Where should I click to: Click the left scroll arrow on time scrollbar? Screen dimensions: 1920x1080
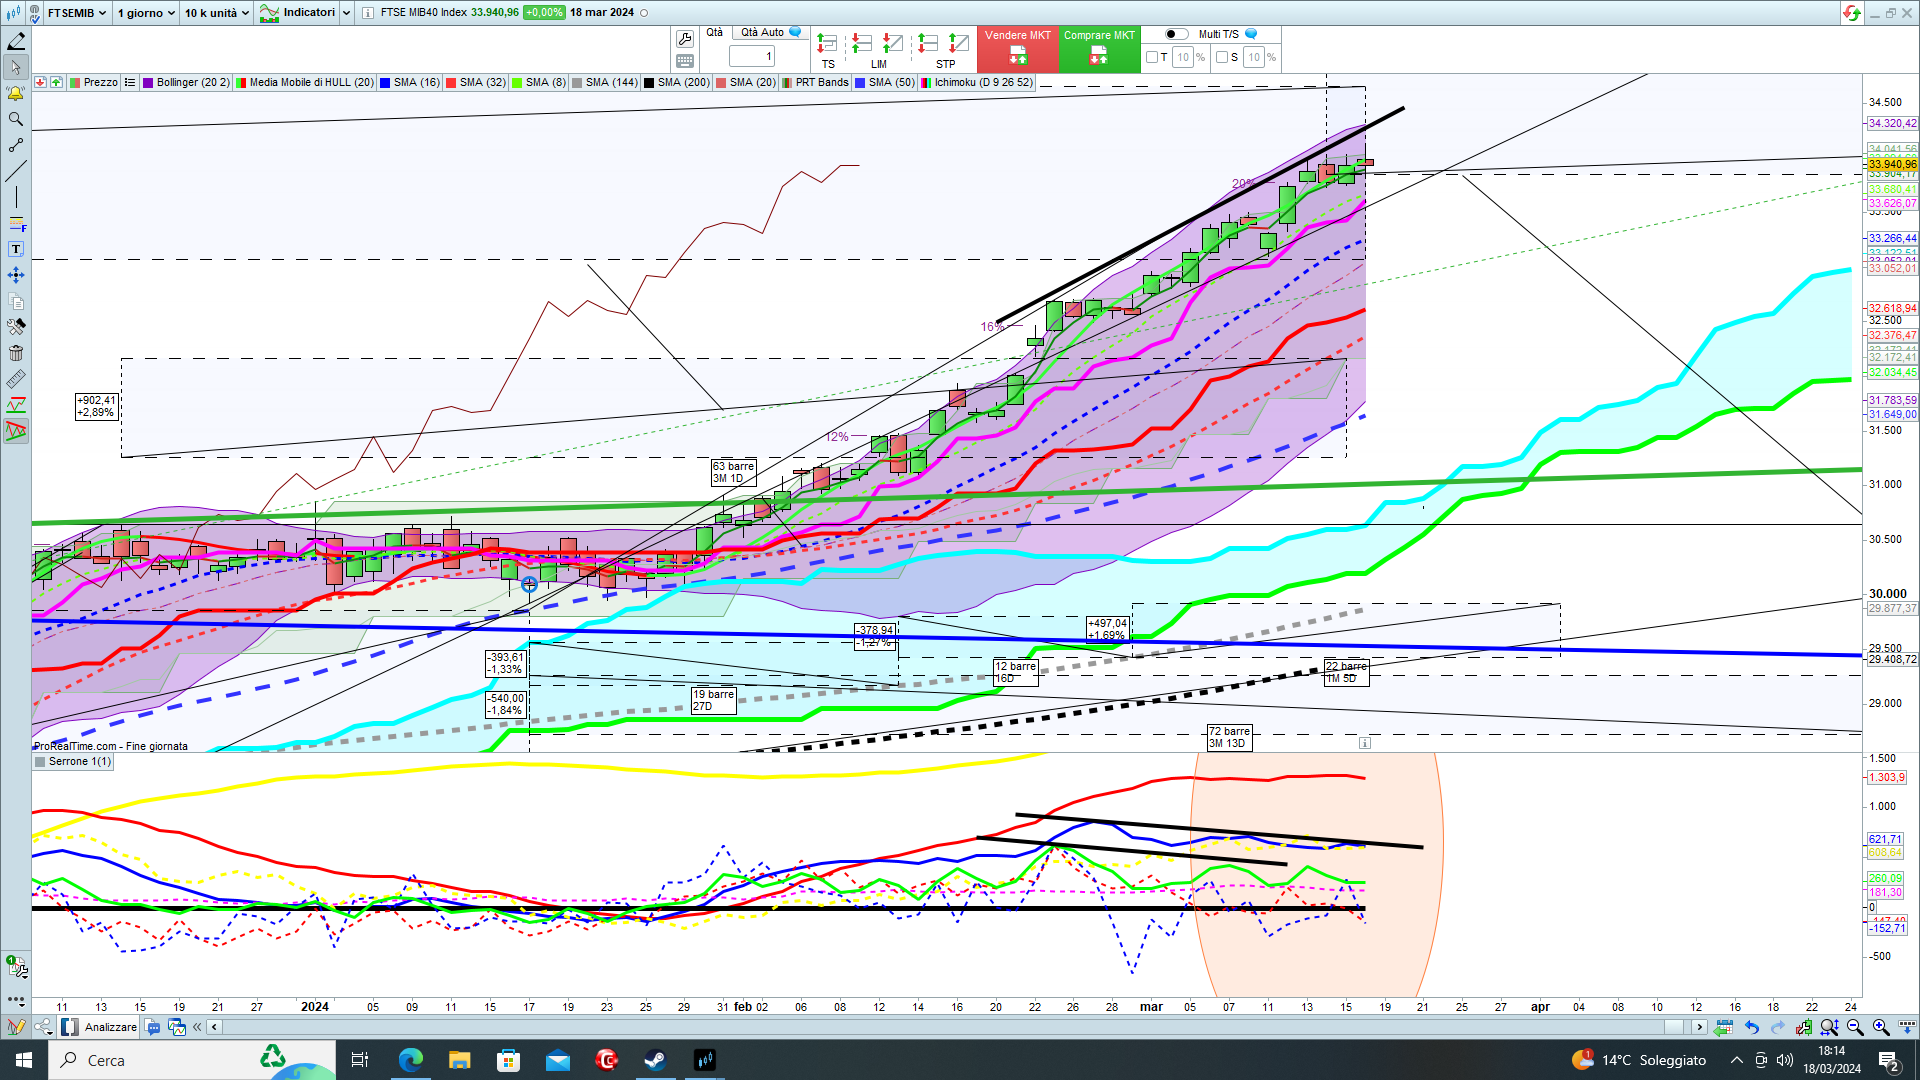pos(214,1027)
